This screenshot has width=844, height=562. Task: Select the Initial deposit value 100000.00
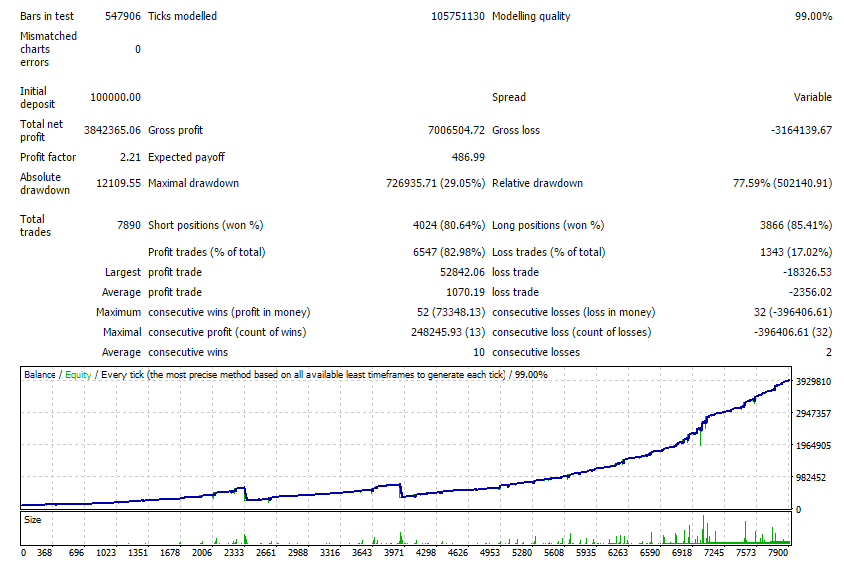(x=115, y=97)
